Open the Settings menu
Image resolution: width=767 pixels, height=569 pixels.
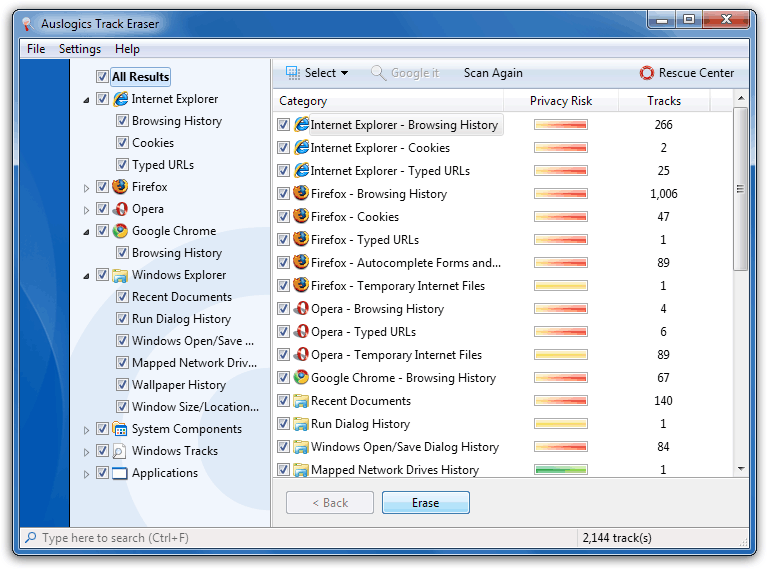[80, 49]
